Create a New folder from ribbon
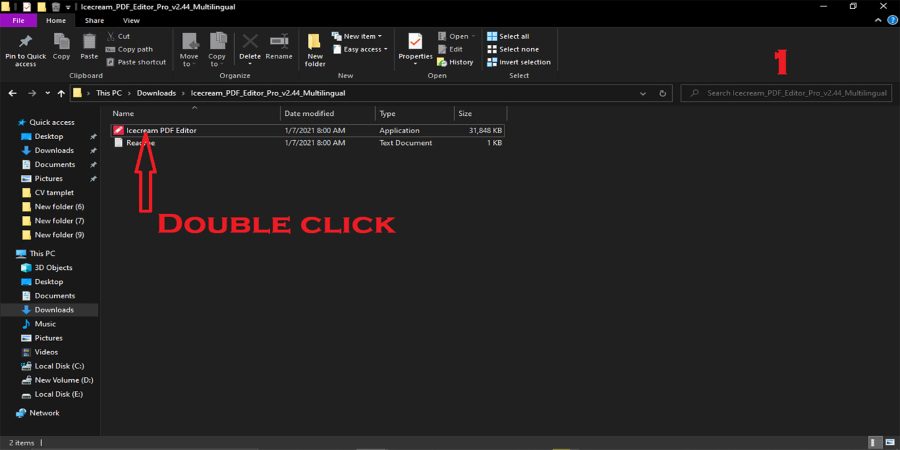The width and height of the screenshot is (900, 450). [x=315, y=51]
